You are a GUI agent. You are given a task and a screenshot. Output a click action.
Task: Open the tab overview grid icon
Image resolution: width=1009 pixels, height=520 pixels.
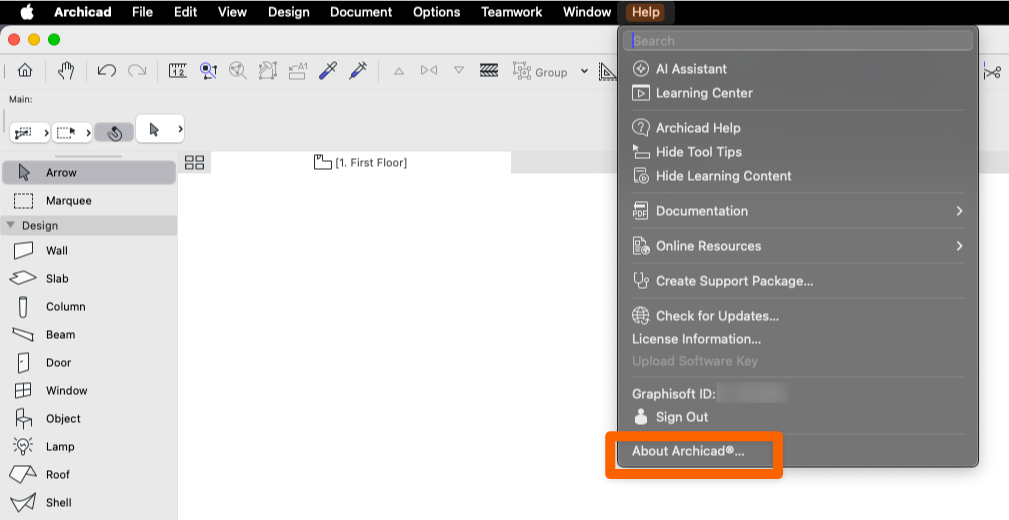194,162
